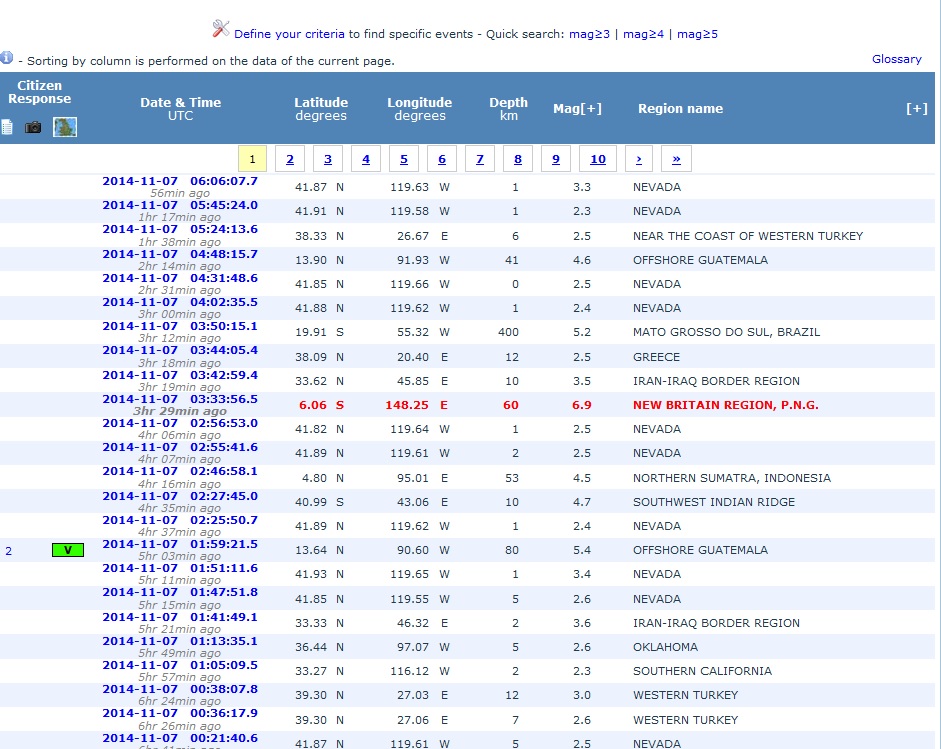941x749 pixels.
Task: Click magnitude 6.9 value
Action: 582,405
